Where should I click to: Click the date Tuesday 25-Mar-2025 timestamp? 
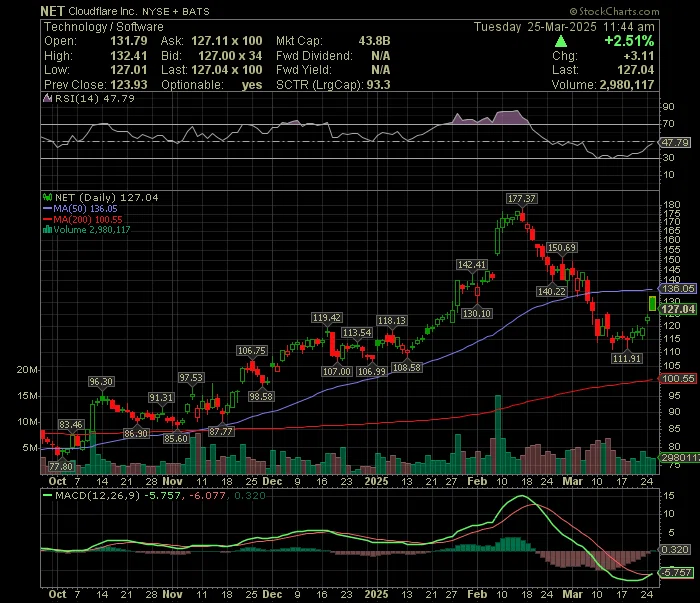coord(564,27)
